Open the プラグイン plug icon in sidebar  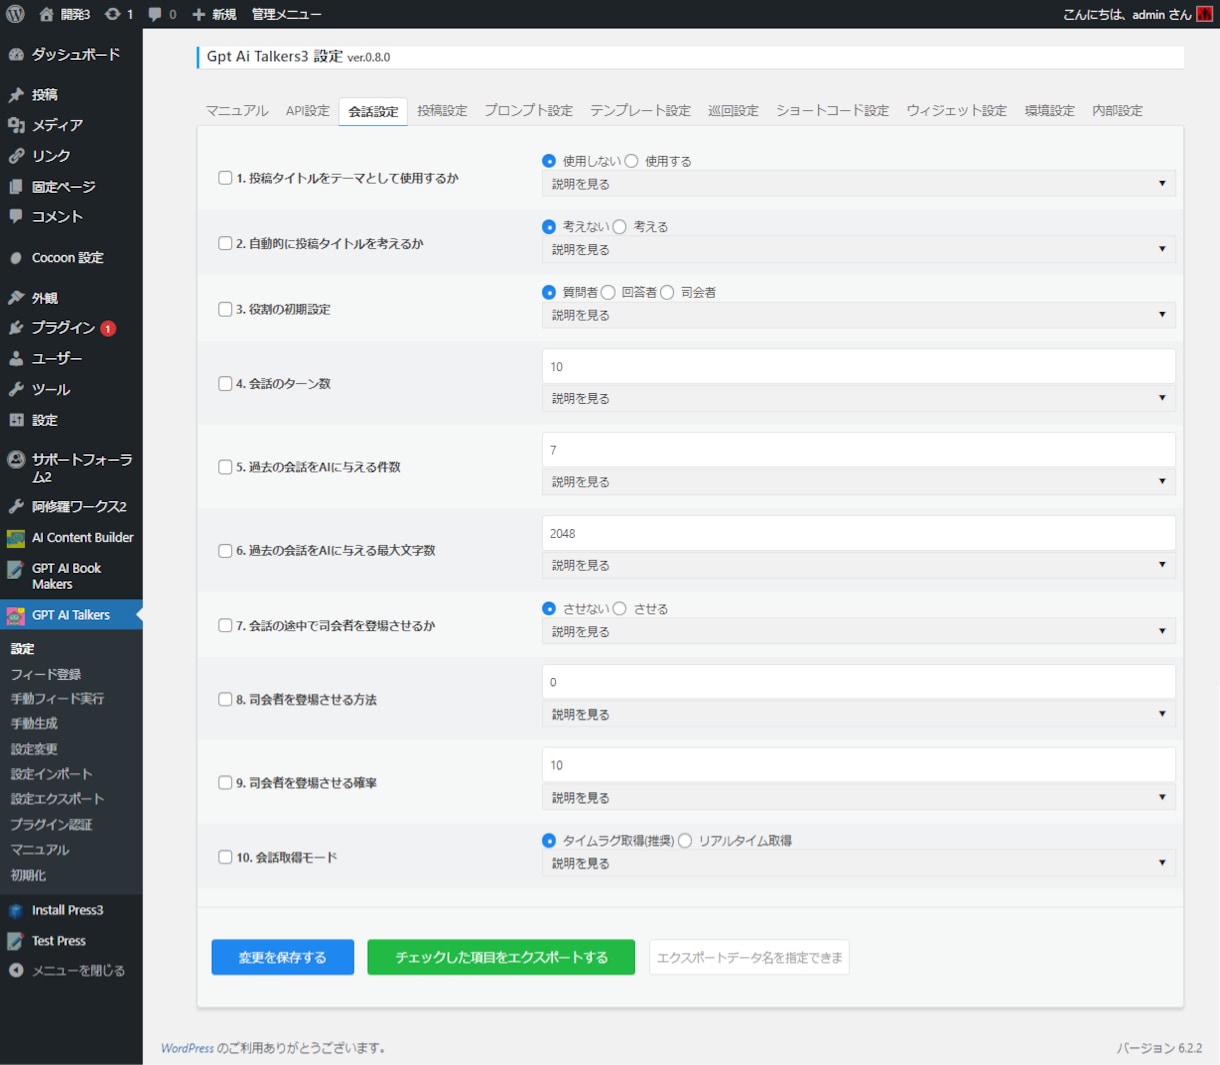tap(16, 328)
